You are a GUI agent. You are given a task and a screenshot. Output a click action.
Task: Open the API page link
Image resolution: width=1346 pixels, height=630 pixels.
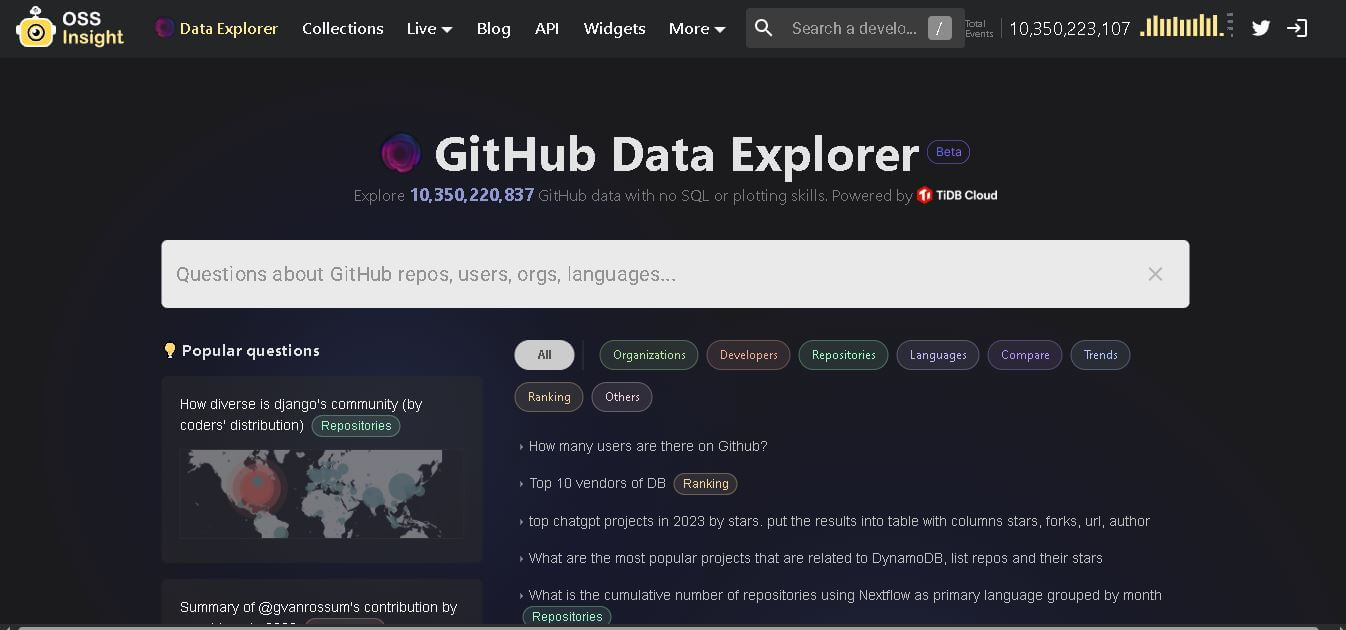[x=546, y=28]
